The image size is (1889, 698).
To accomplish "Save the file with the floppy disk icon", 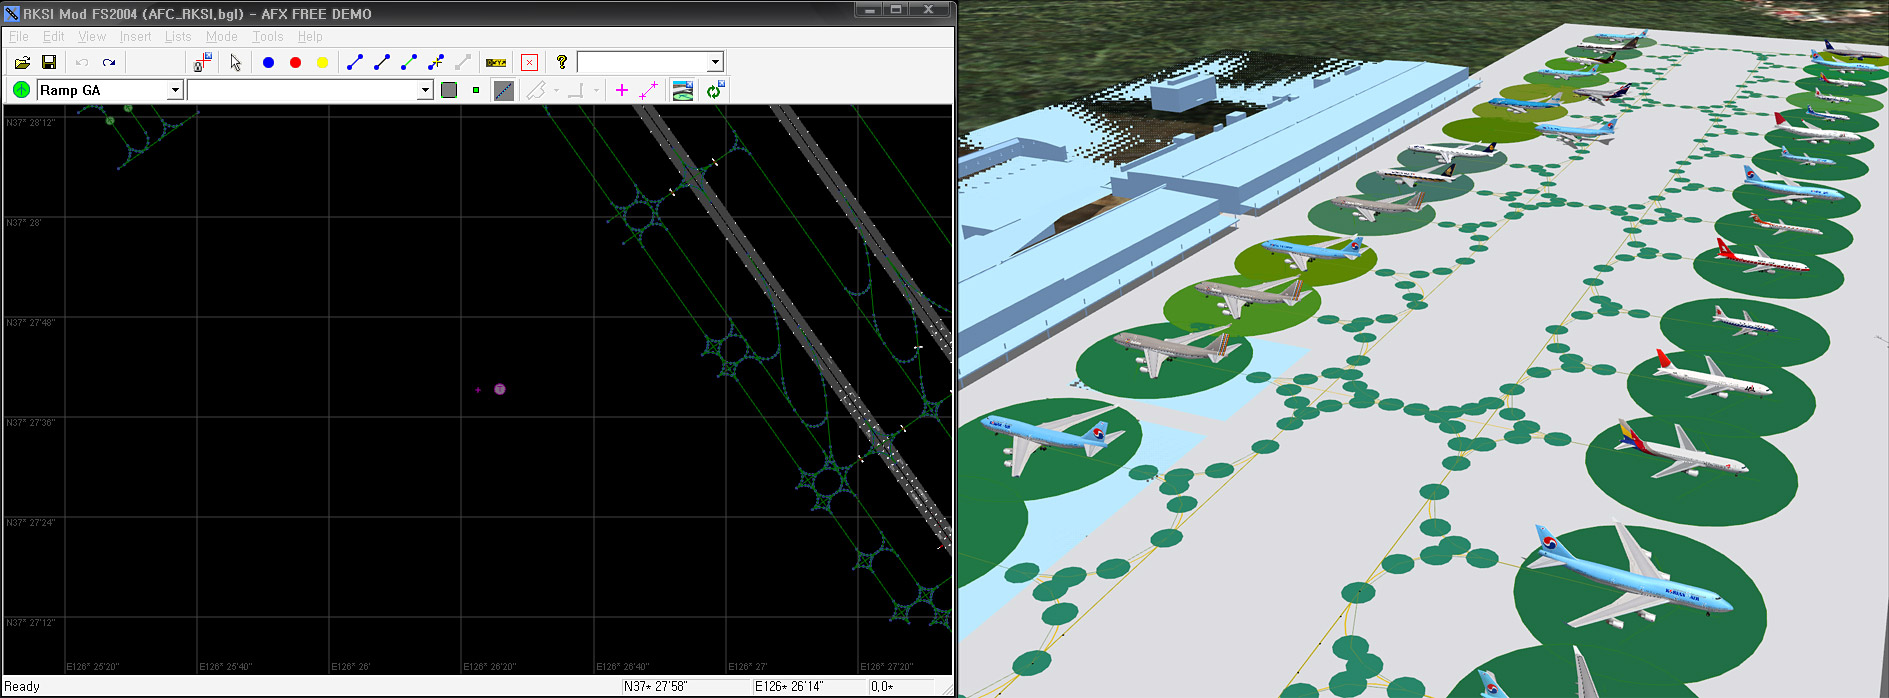I will click(49, 62).
